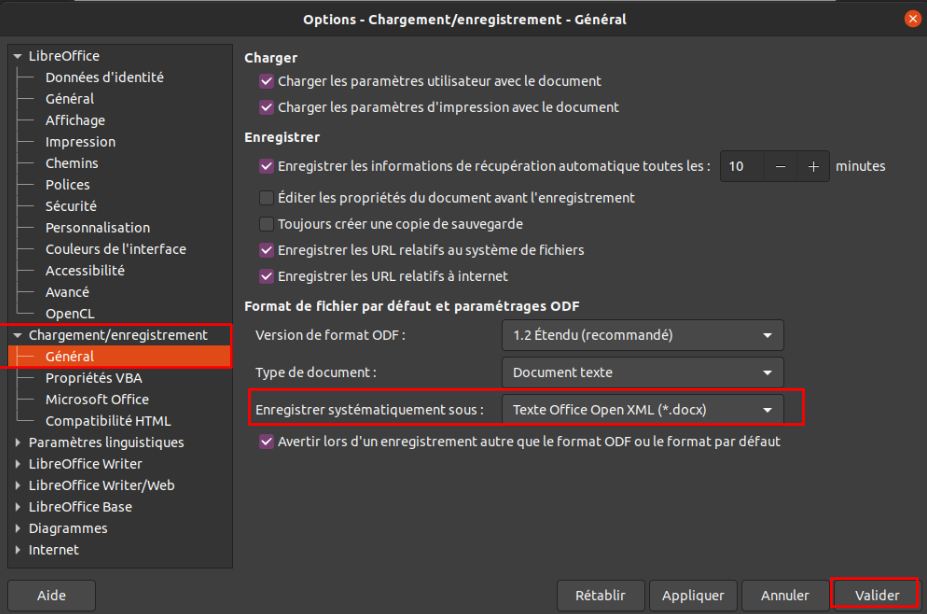Image resolution: width=927 pixels, height=614 pixels.
Task: Toggle automatic recovery information saving checkbox
Action: coord(267,166)
